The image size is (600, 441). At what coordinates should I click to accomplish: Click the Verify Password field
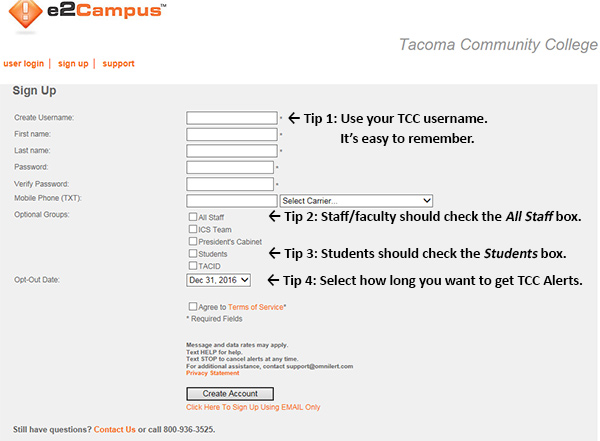(x=230, y=184)
